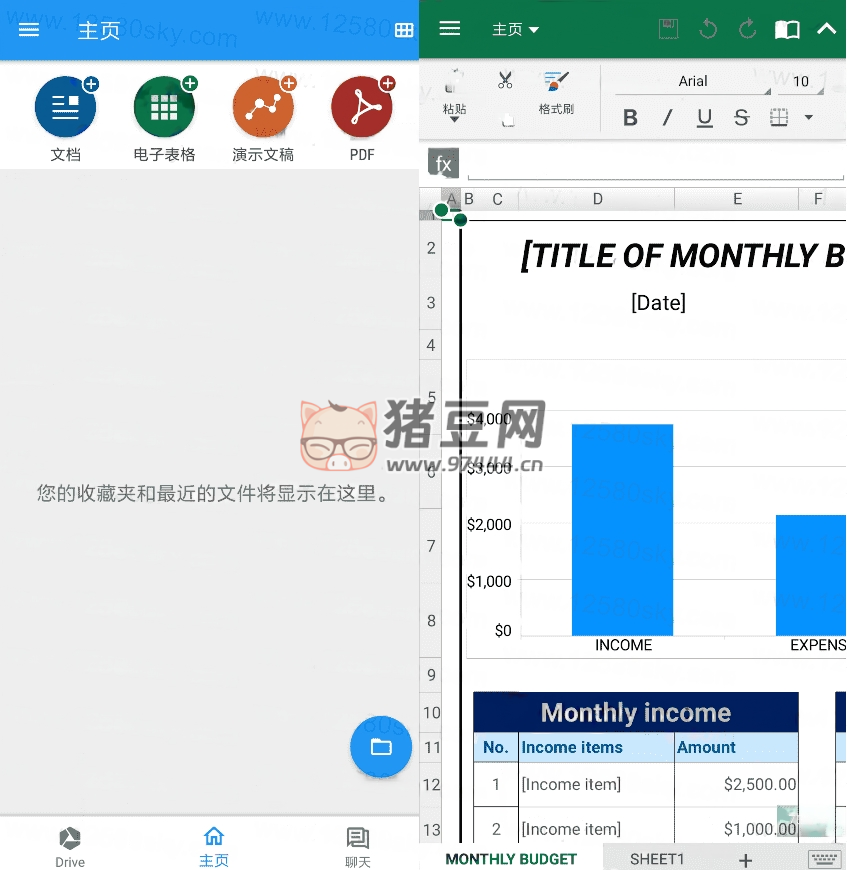Image resolution: width=847 pixels, height=870 pixels.
Task: Create a new 文档 document
Action: pyautogui.click(x=65, y=108)
